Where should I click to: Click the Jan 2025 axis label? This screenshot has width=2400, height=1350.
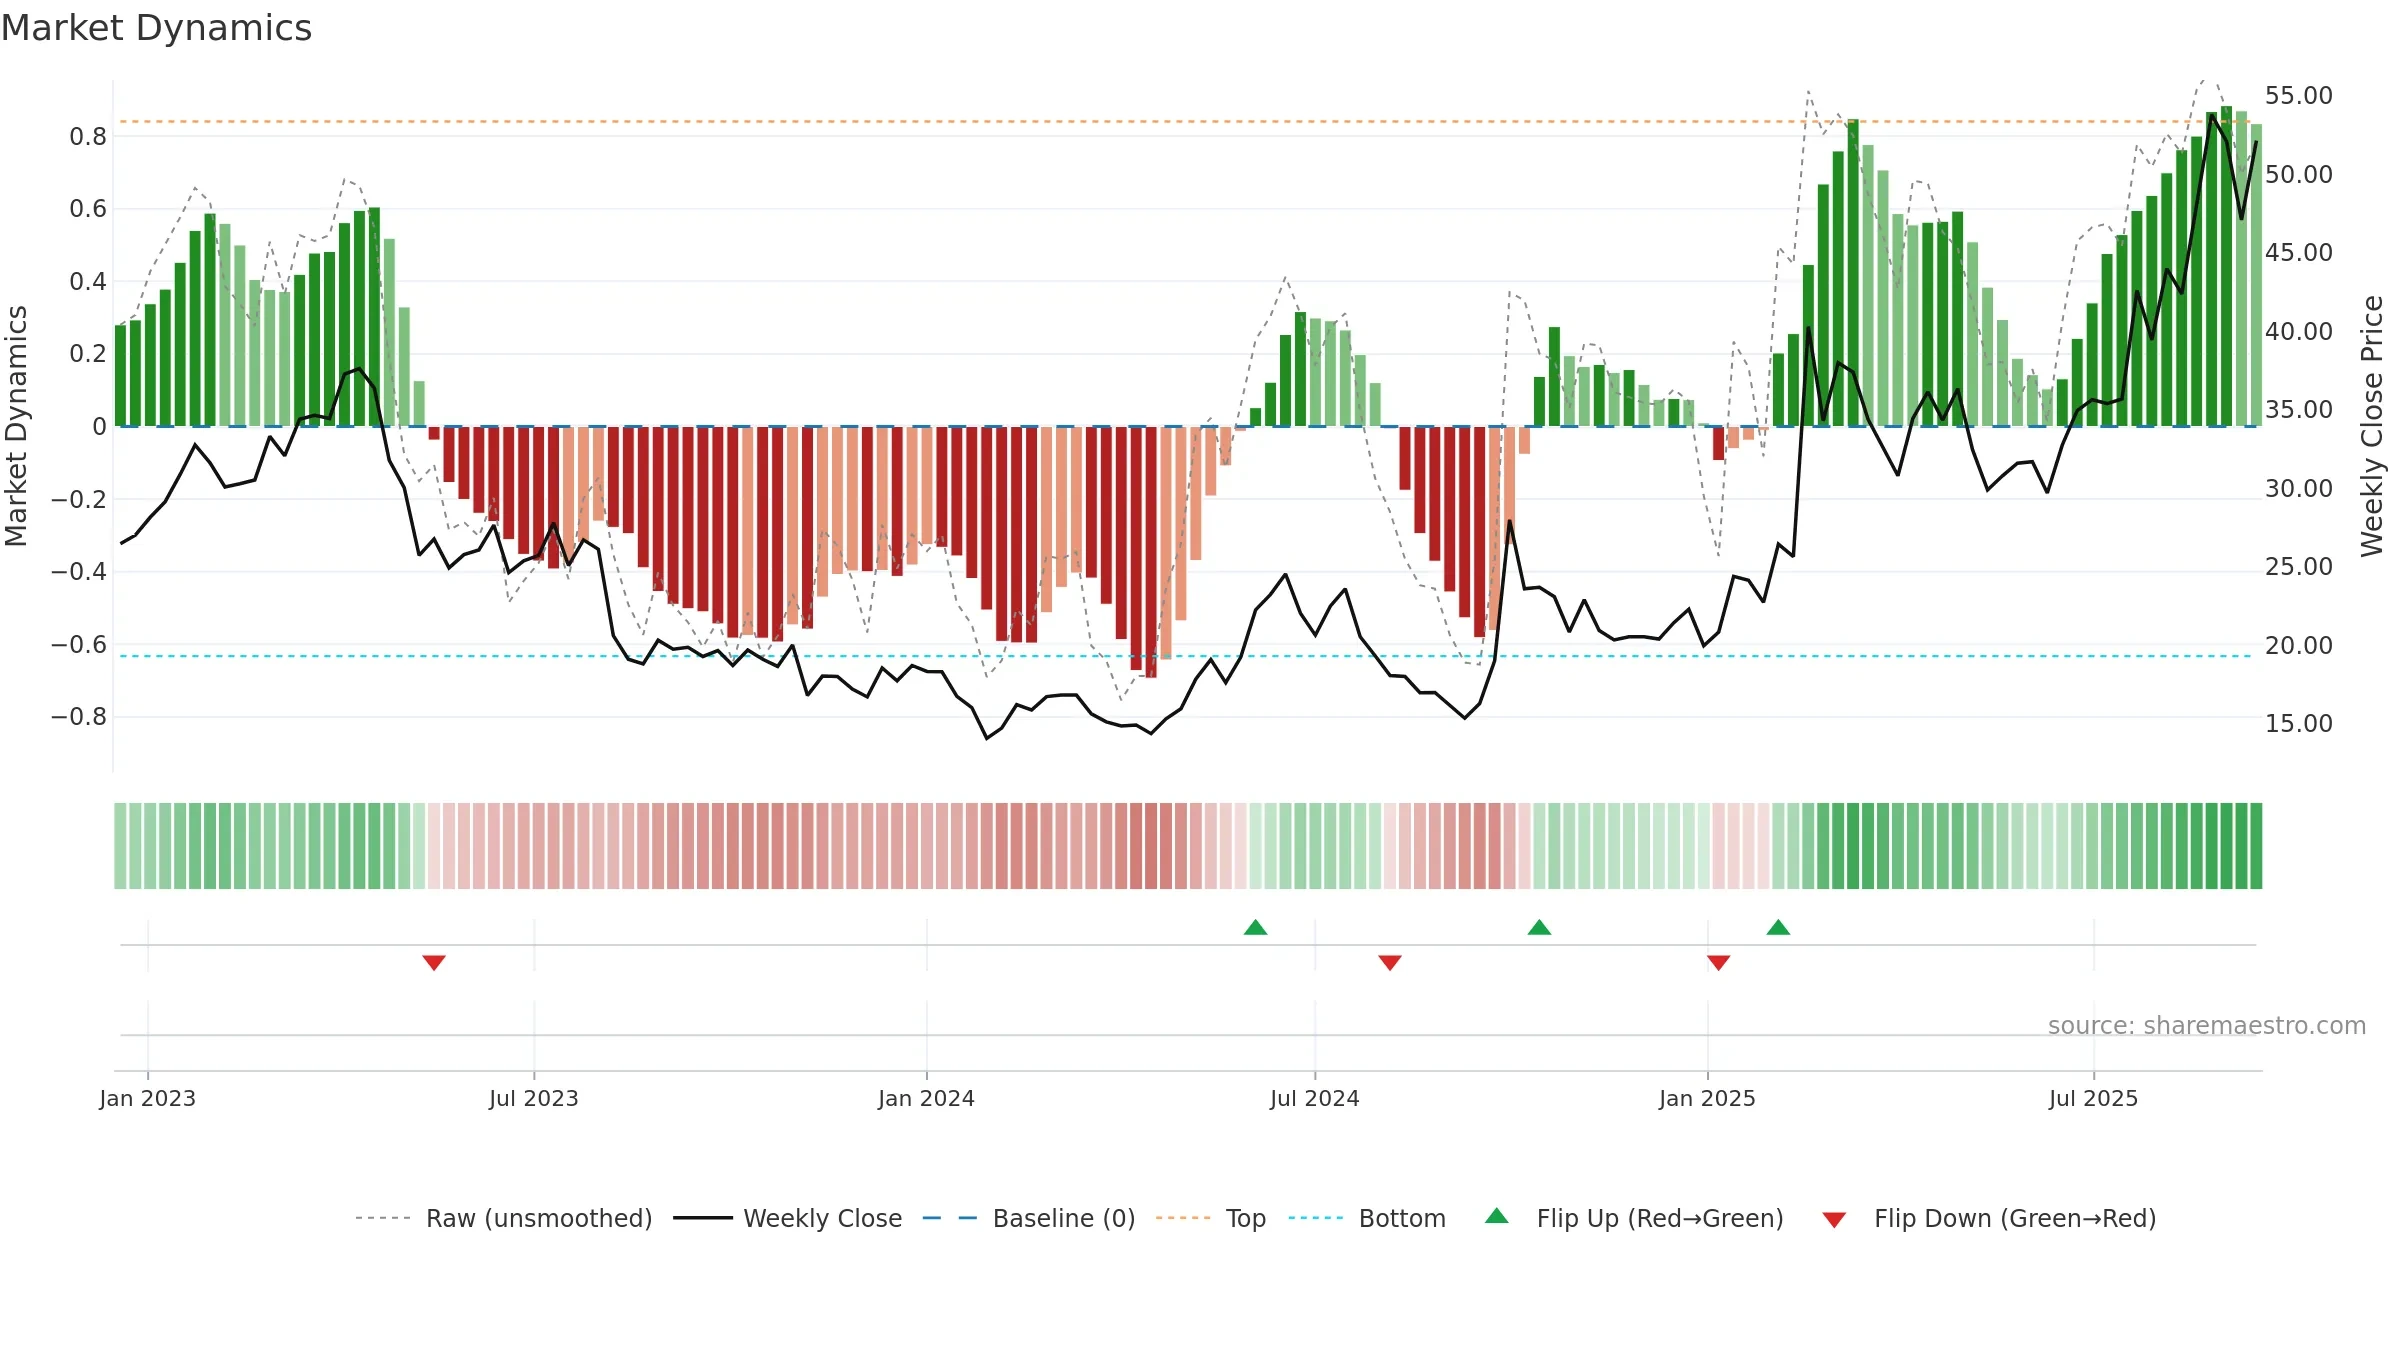[1708, 1098]
